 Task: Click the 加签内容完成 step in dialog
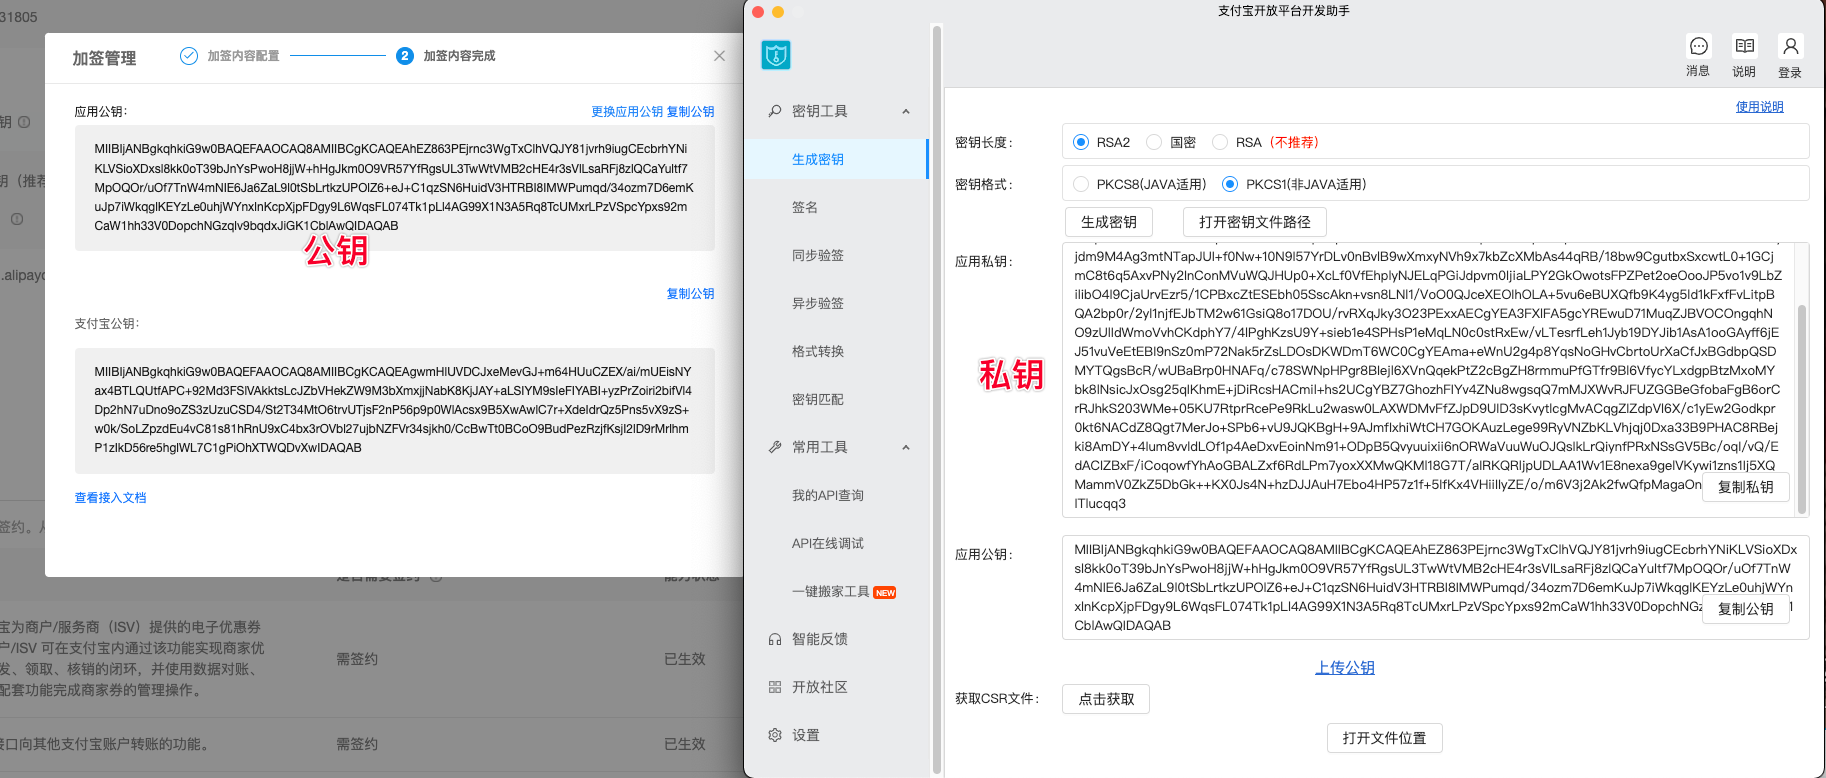click(x=446, y=56)
